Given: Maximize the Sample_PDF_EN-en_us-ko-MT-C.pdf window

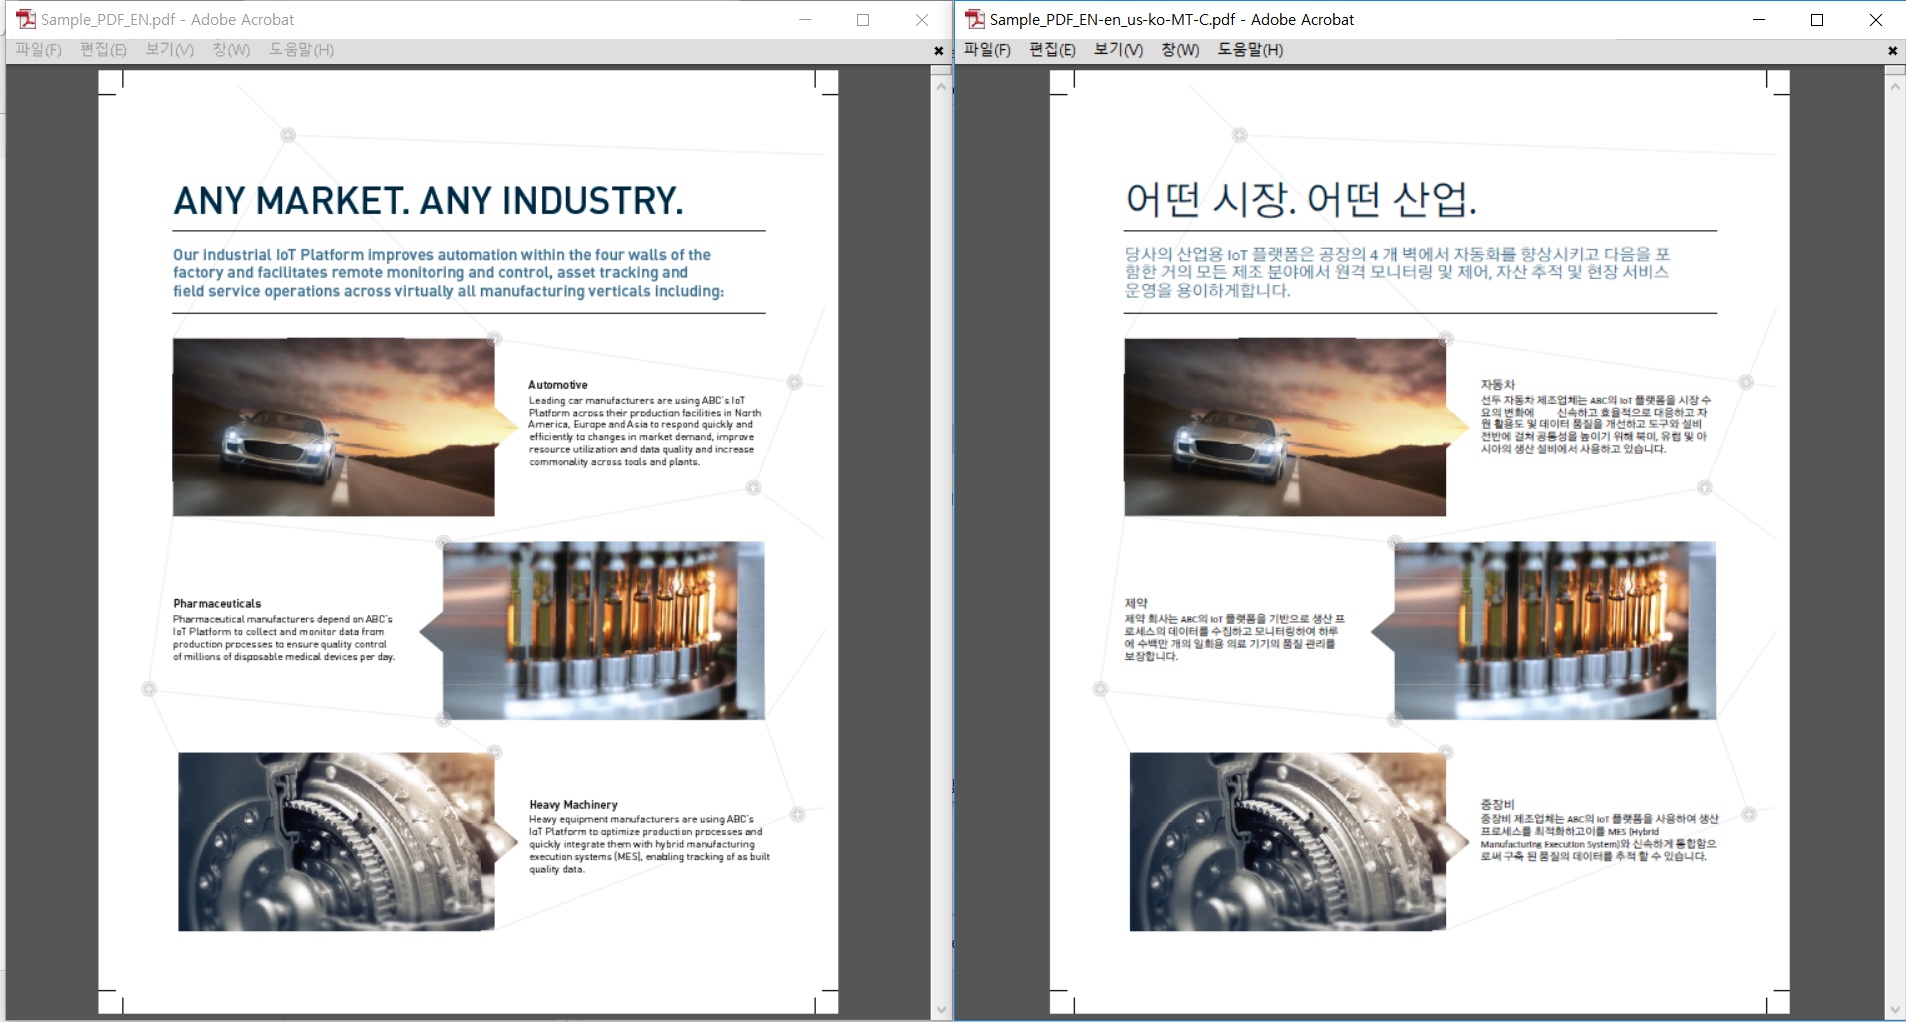Looking at the screenshot, I should pos(1817,19).
